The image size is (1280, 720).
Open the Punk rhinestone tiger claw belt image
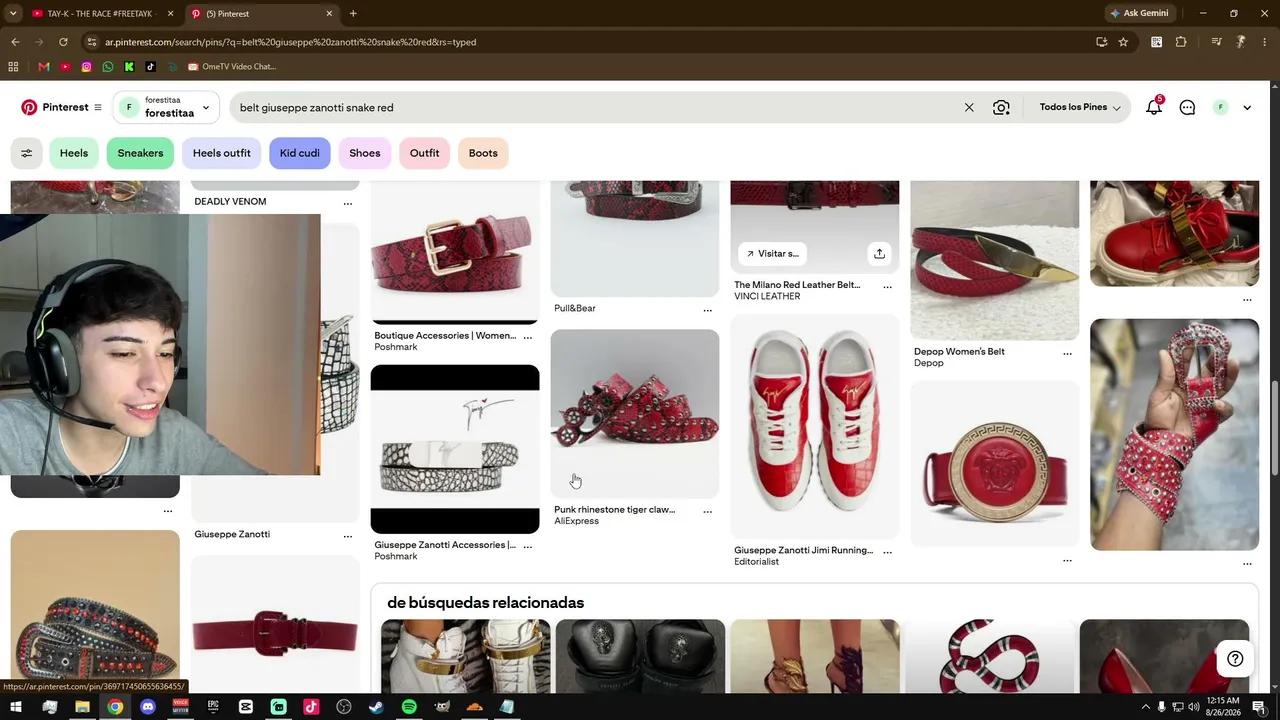[635, 413]
